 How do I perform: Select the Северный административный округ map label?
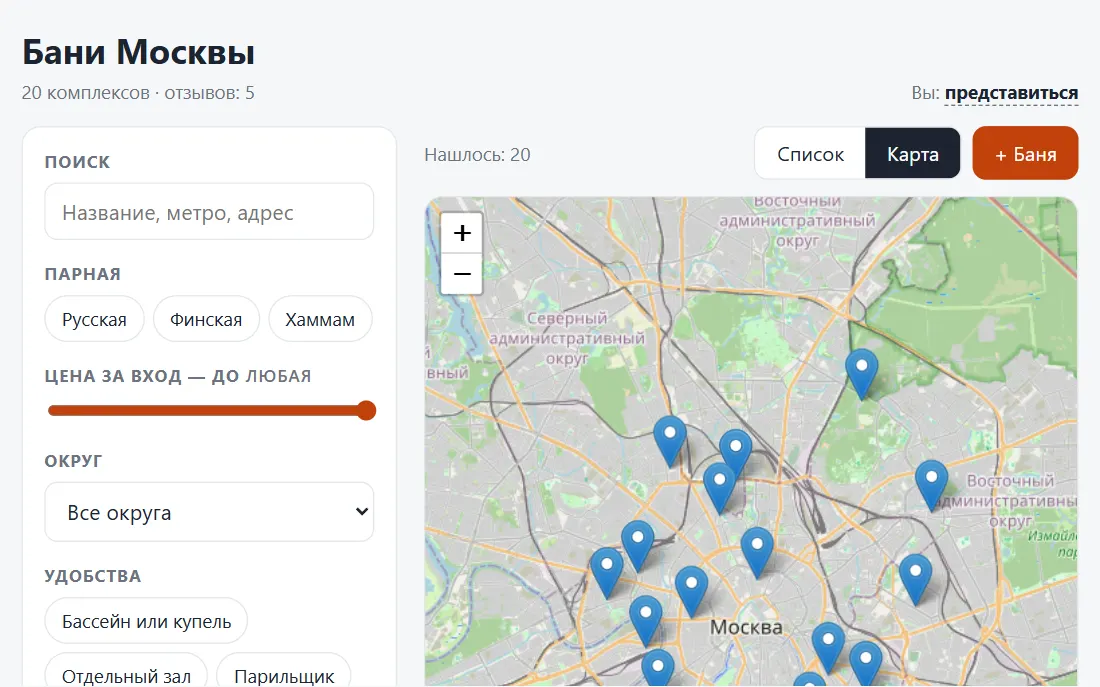(567, 338)
